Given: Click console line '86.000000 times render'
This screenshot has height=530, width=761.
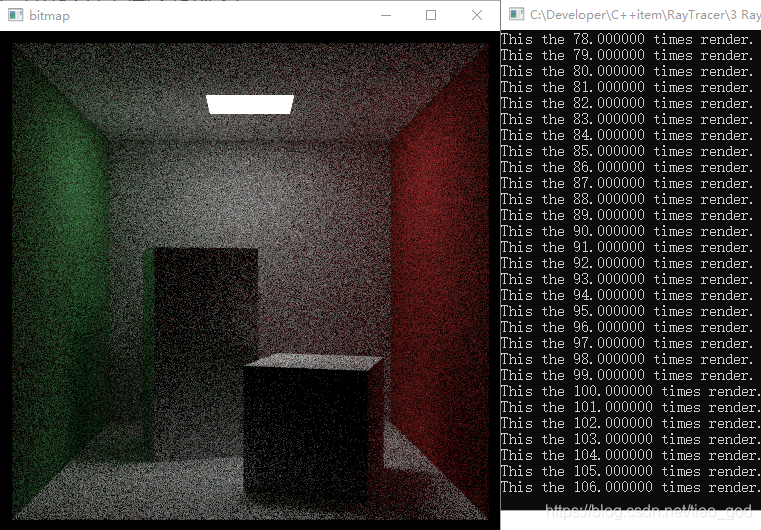Looking at the screenshot, I should [627, 167].
